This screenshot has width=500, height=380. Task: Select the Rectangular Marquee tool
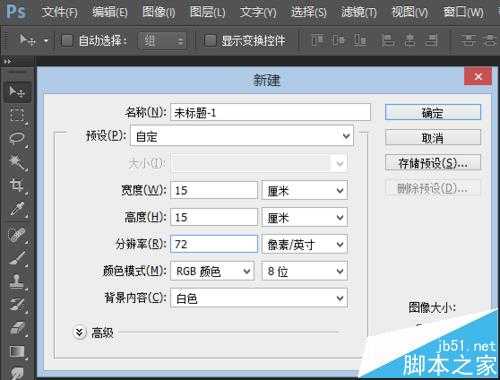click(17, 115)
